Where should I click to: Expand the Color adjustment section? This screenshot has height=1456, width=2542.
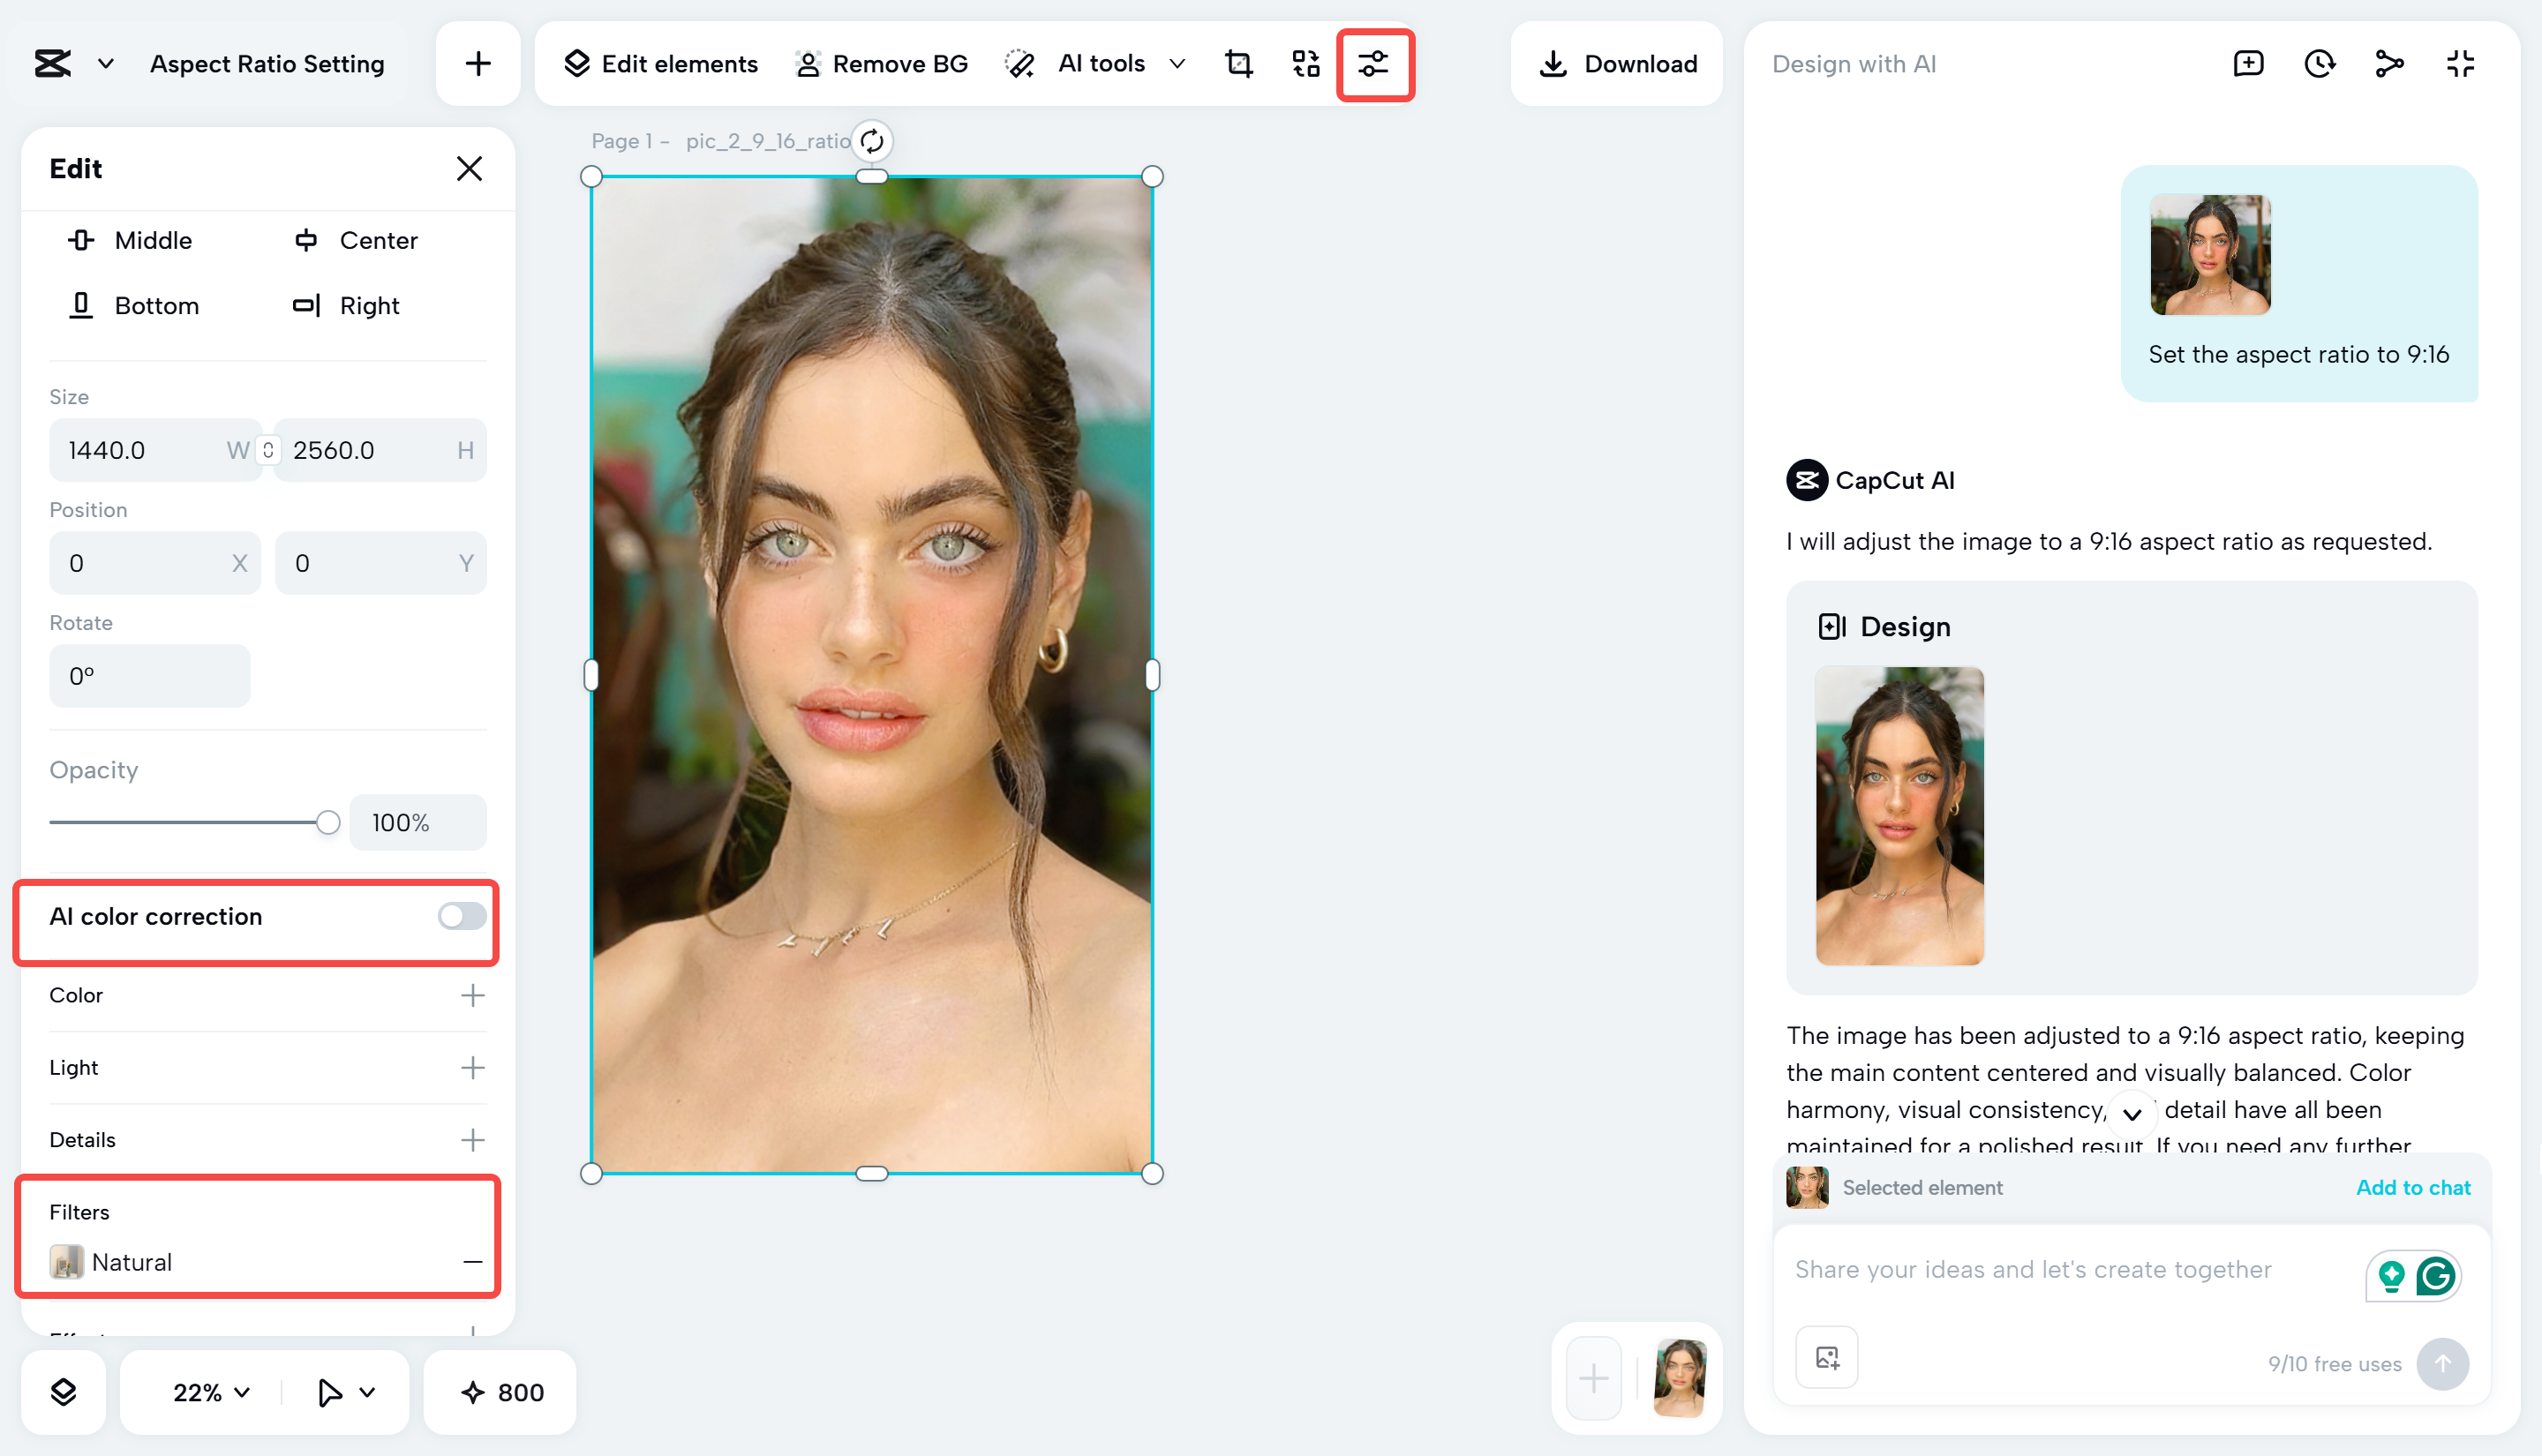(472, 995)
